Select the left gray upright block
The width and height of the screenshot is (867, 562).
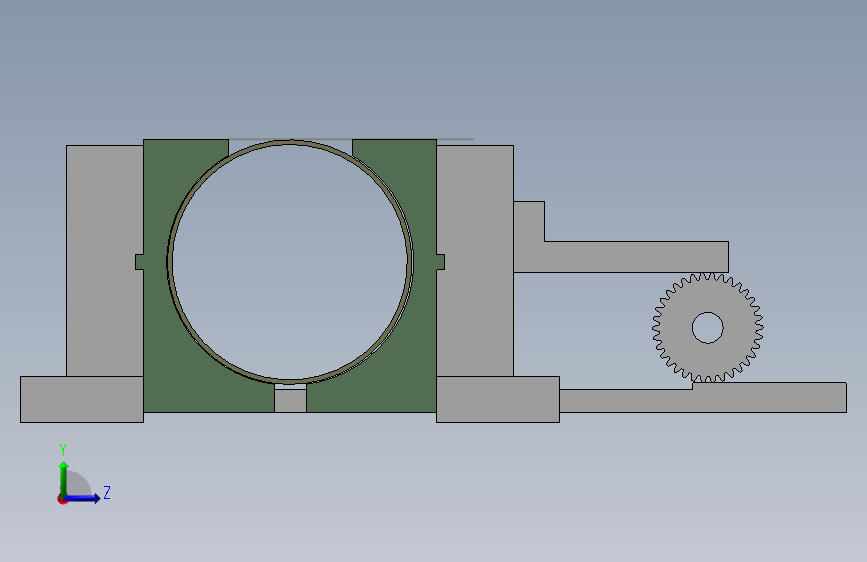tap(105, 261)
